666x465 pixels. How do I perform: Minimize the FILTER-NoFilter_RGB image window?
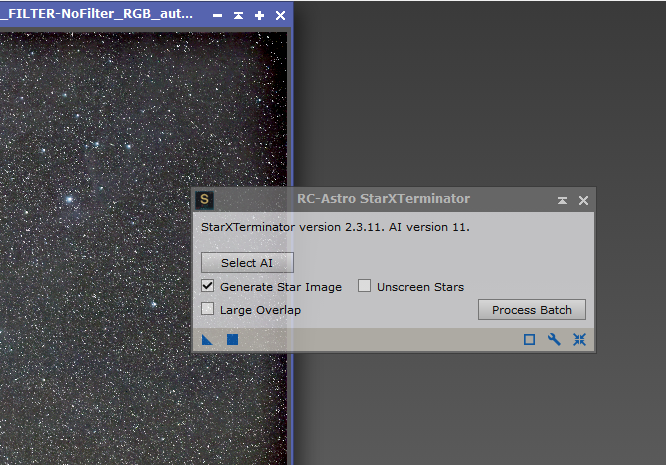[217, 16]
